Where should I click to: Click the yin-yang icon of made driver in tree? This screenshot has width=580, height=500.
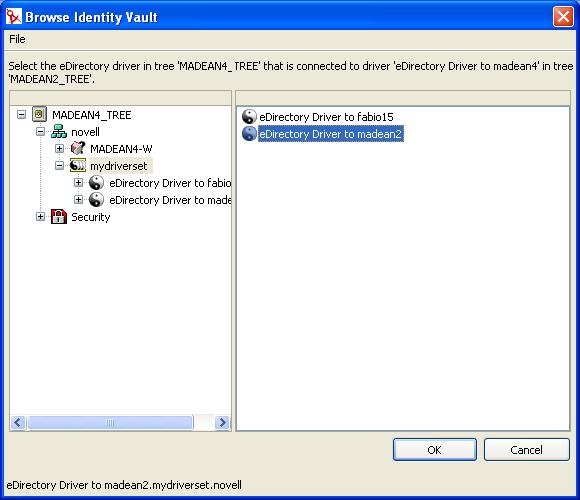pyautogui.click(x=96, y=200)
